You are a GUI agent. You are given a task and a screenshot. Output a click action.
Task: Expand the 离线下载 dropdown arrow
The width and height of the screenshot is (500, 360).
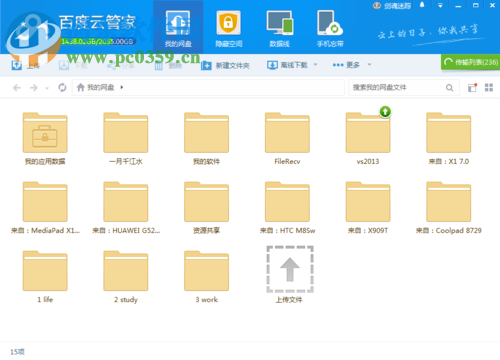click(315, 65)
